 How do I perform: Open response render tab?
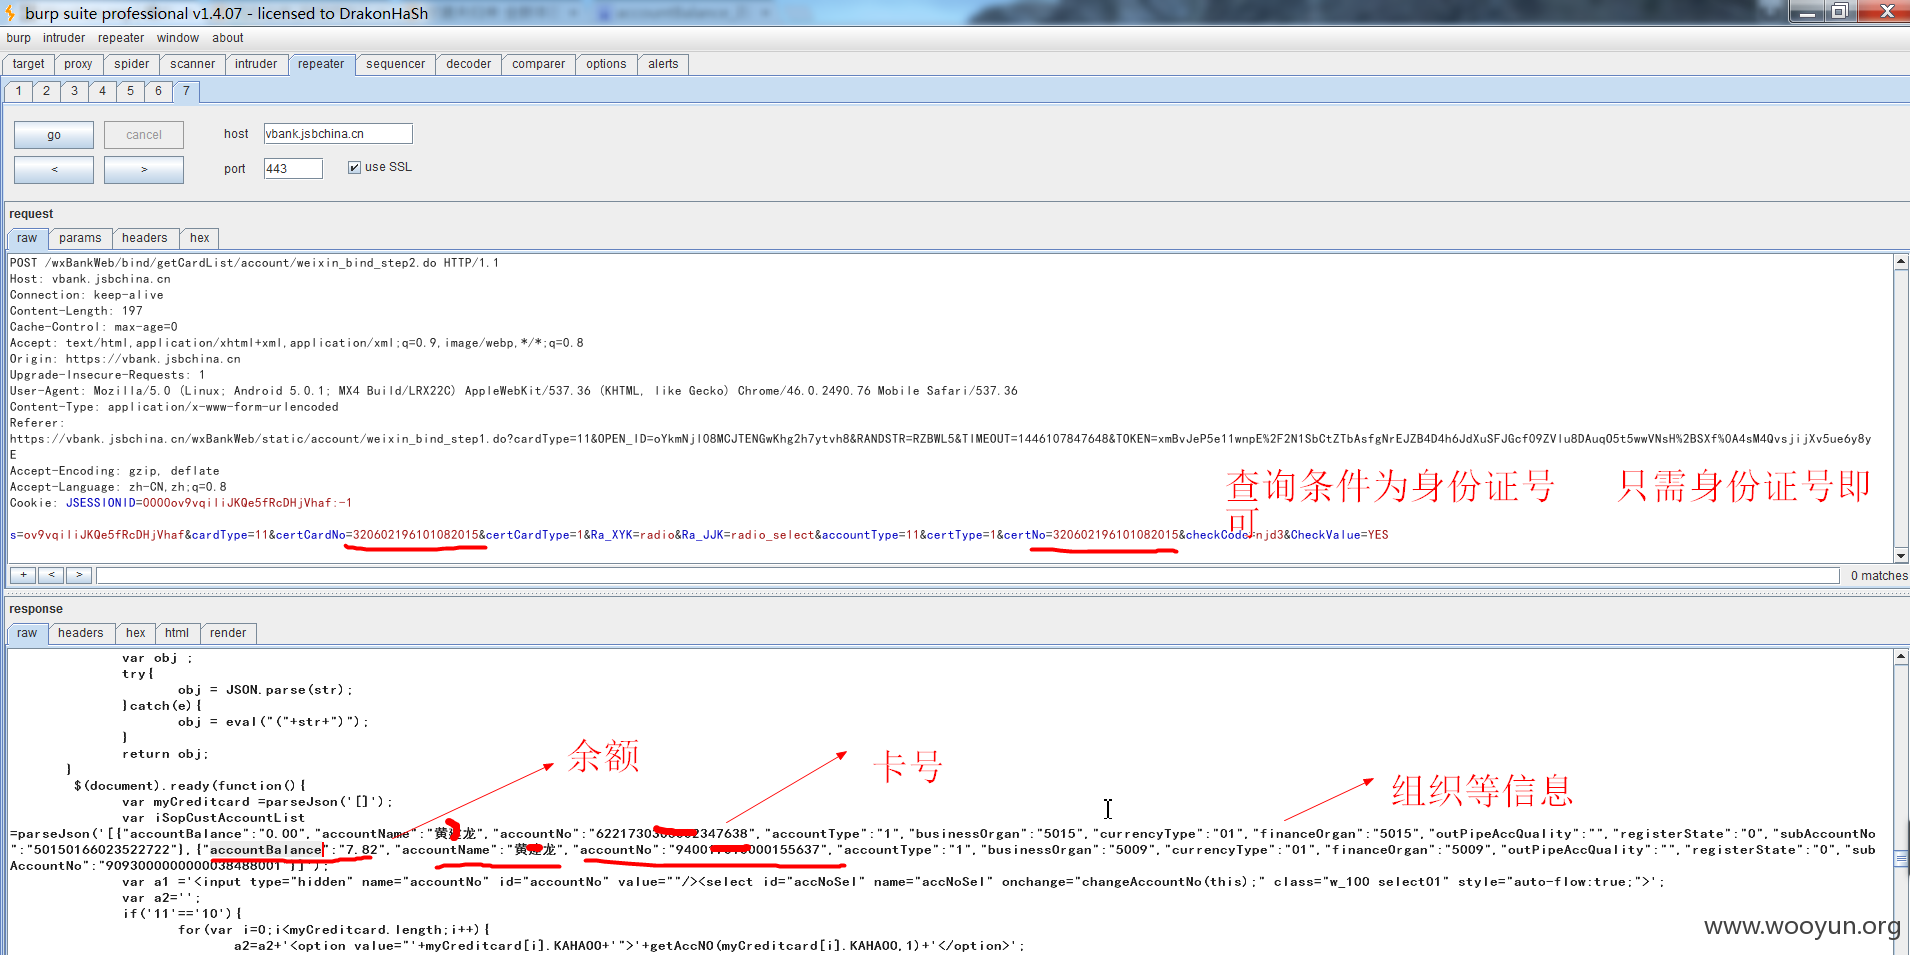(x=228, y=633)
